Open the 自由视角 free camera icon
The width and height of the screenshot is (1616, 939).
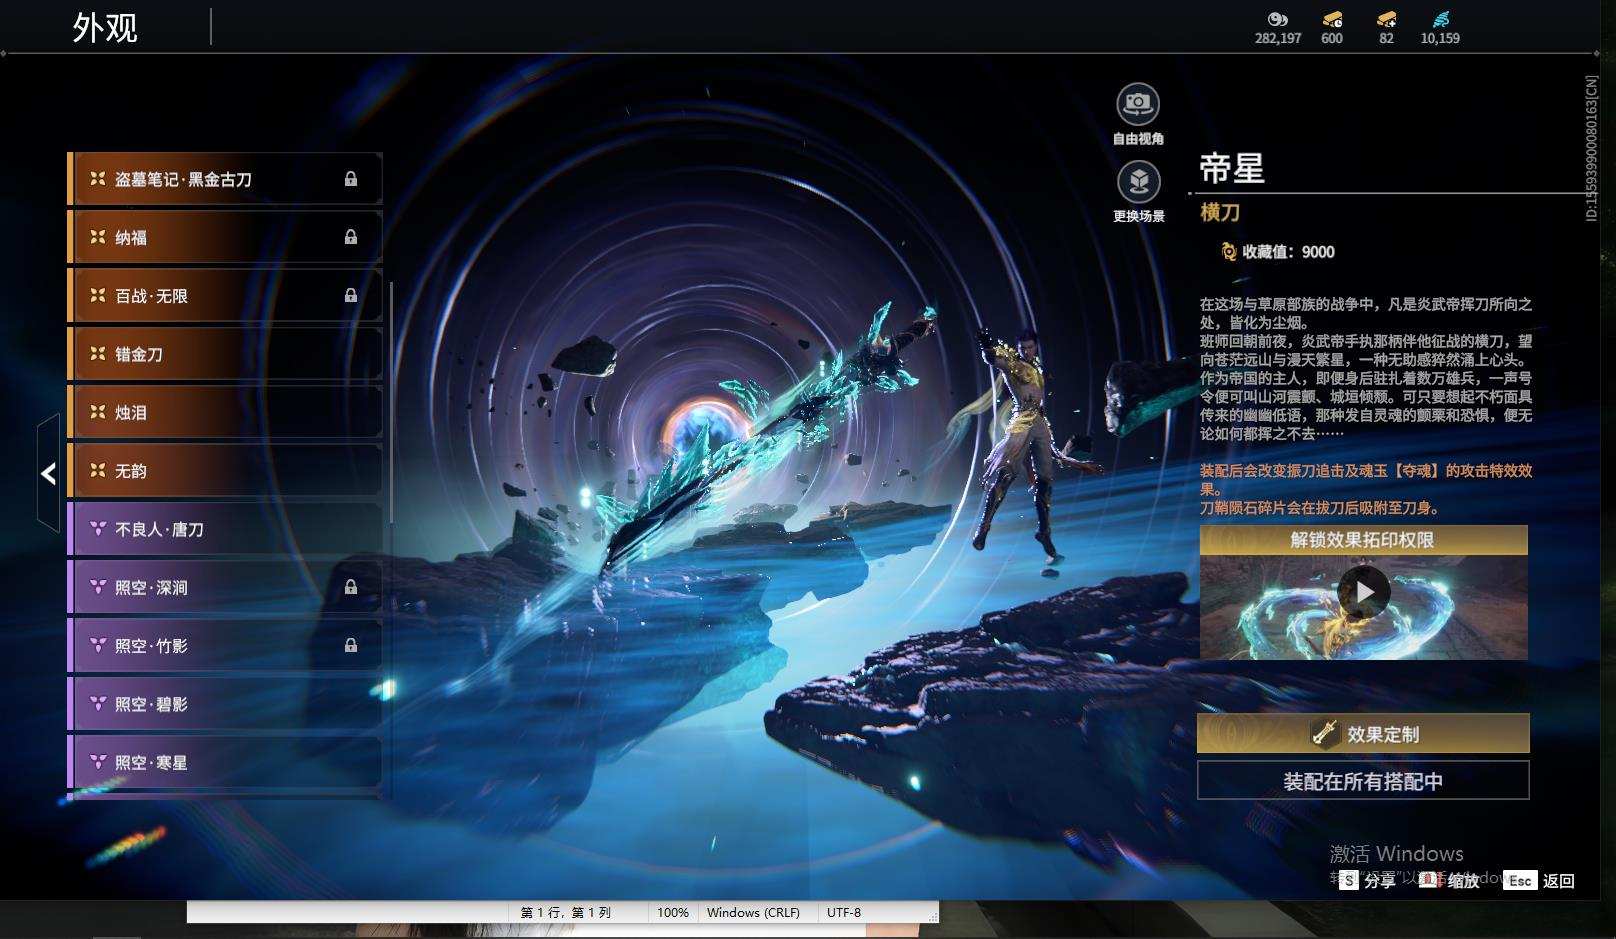point(1138,104)
